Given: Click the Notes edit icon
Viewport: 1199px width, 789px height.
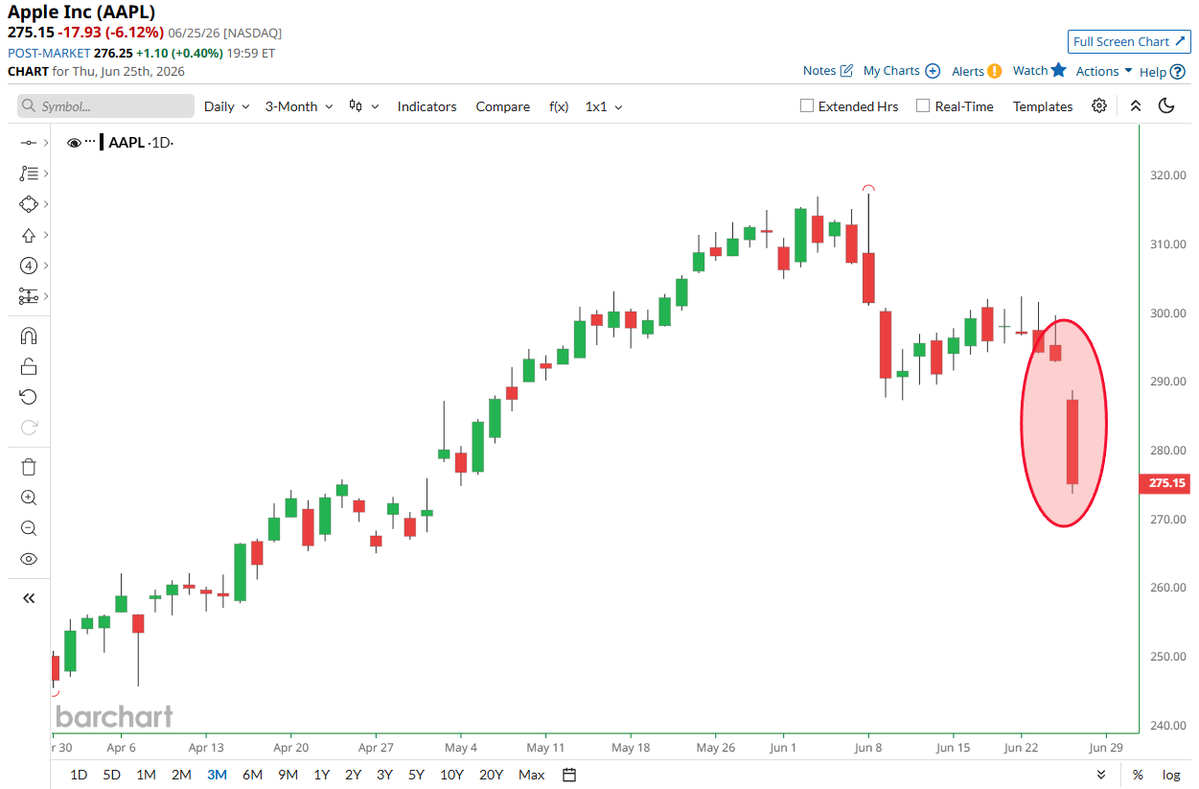Looking at the screenshot, I should click(x=846, y=70).
